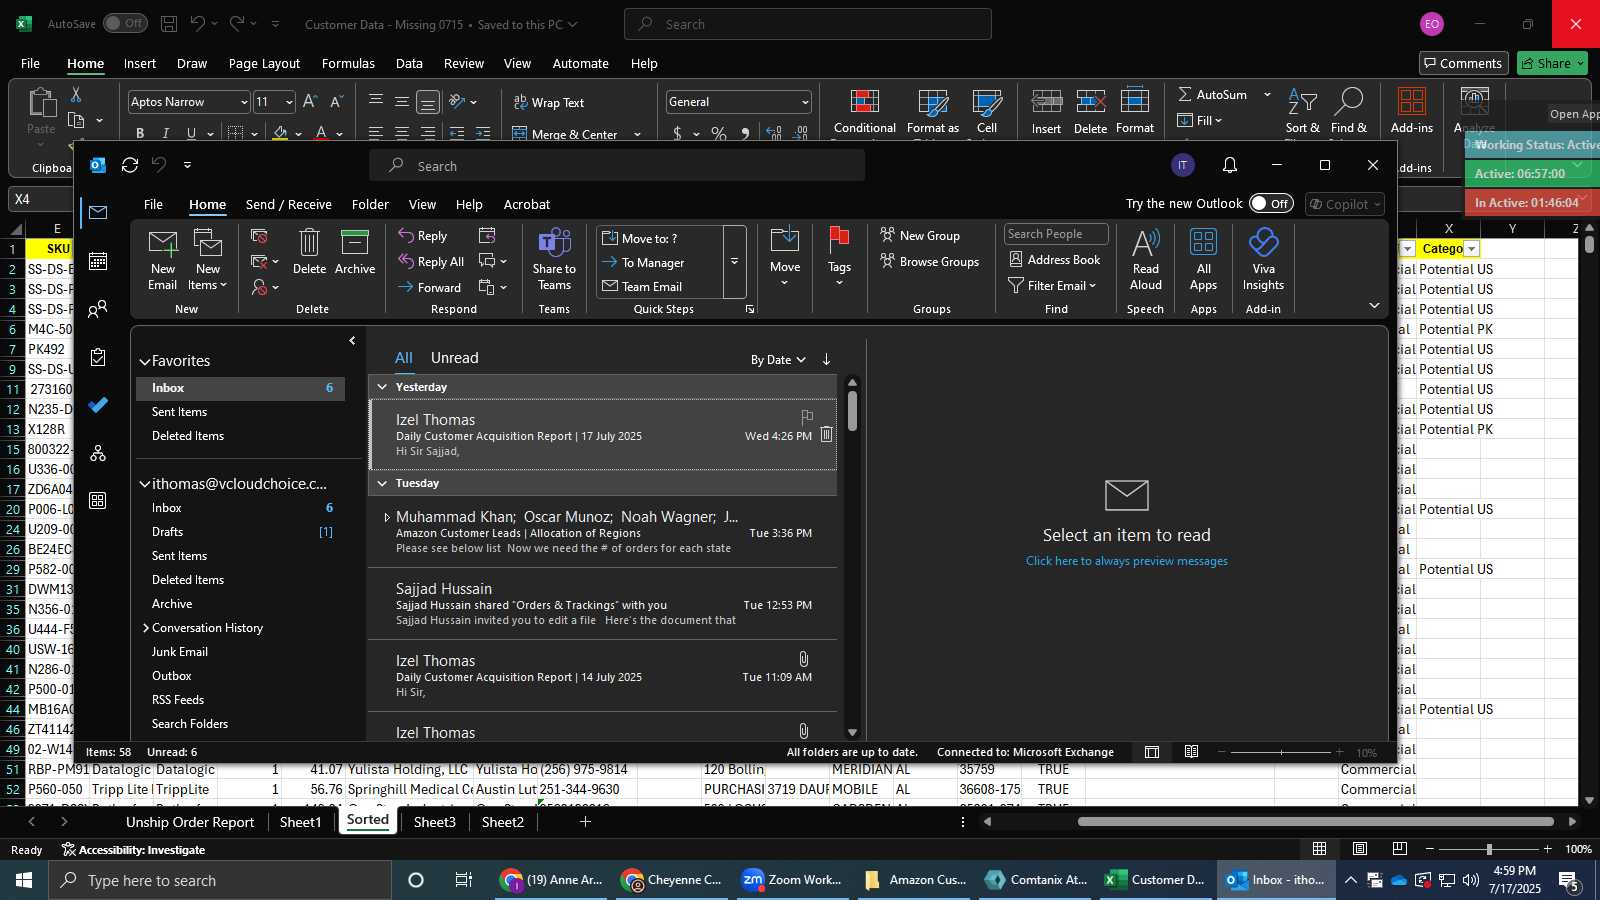Open Address Book in Find group
The height and width of the screenshot is (900, 1600).
click(x=1055, y=260)
